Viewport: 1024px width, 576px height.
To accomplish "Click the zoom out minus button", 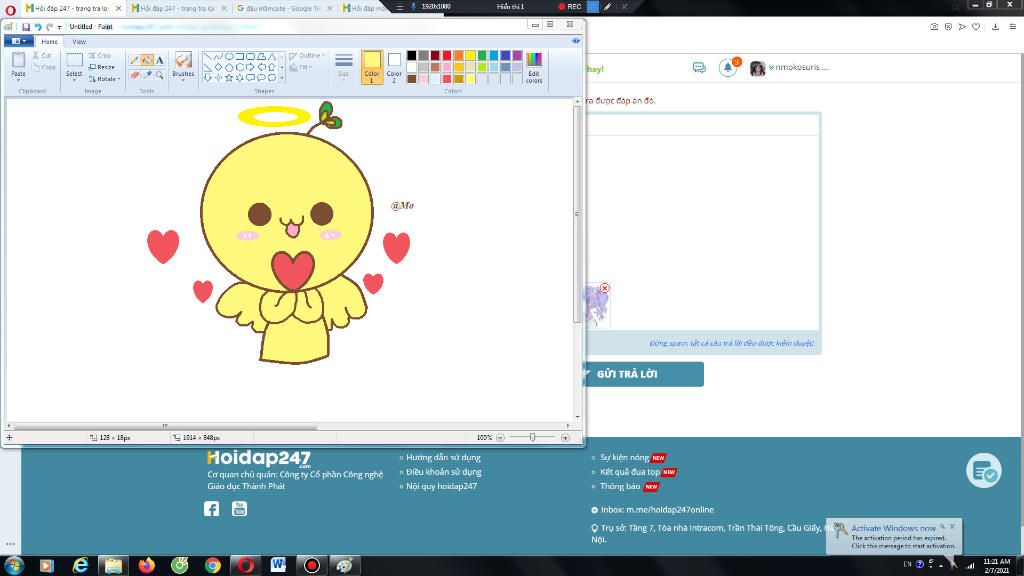I will click(x=500, y=438).
